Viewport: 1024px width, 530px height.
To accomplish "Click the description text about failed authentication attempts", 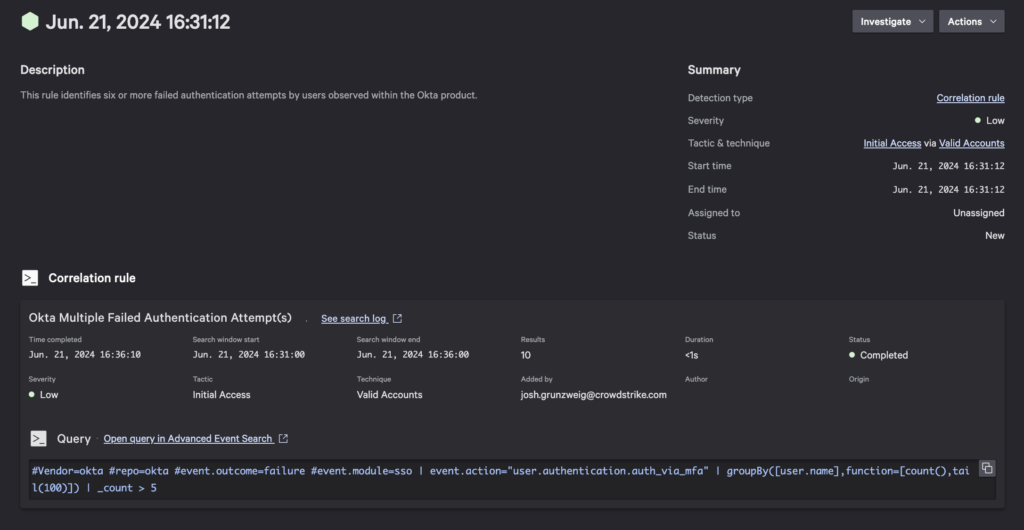I will click(x=249, y=95).
